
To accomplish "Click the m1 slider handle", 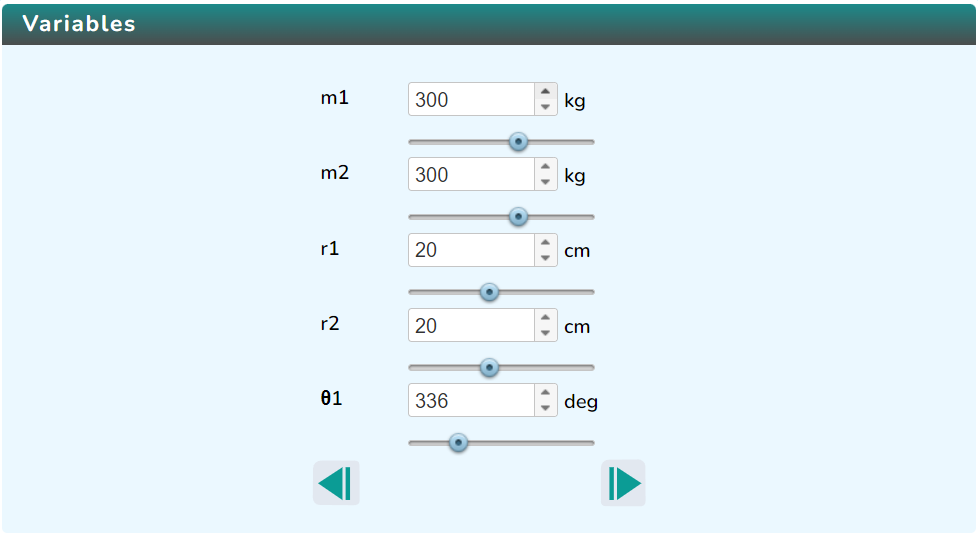I will [x=518, y=142].
